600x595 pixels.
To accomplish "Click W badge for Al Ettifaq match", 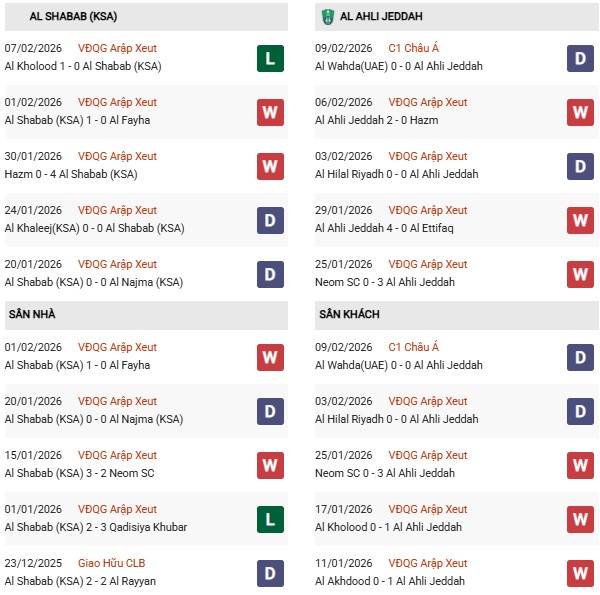I will click(x=580, y=220).
